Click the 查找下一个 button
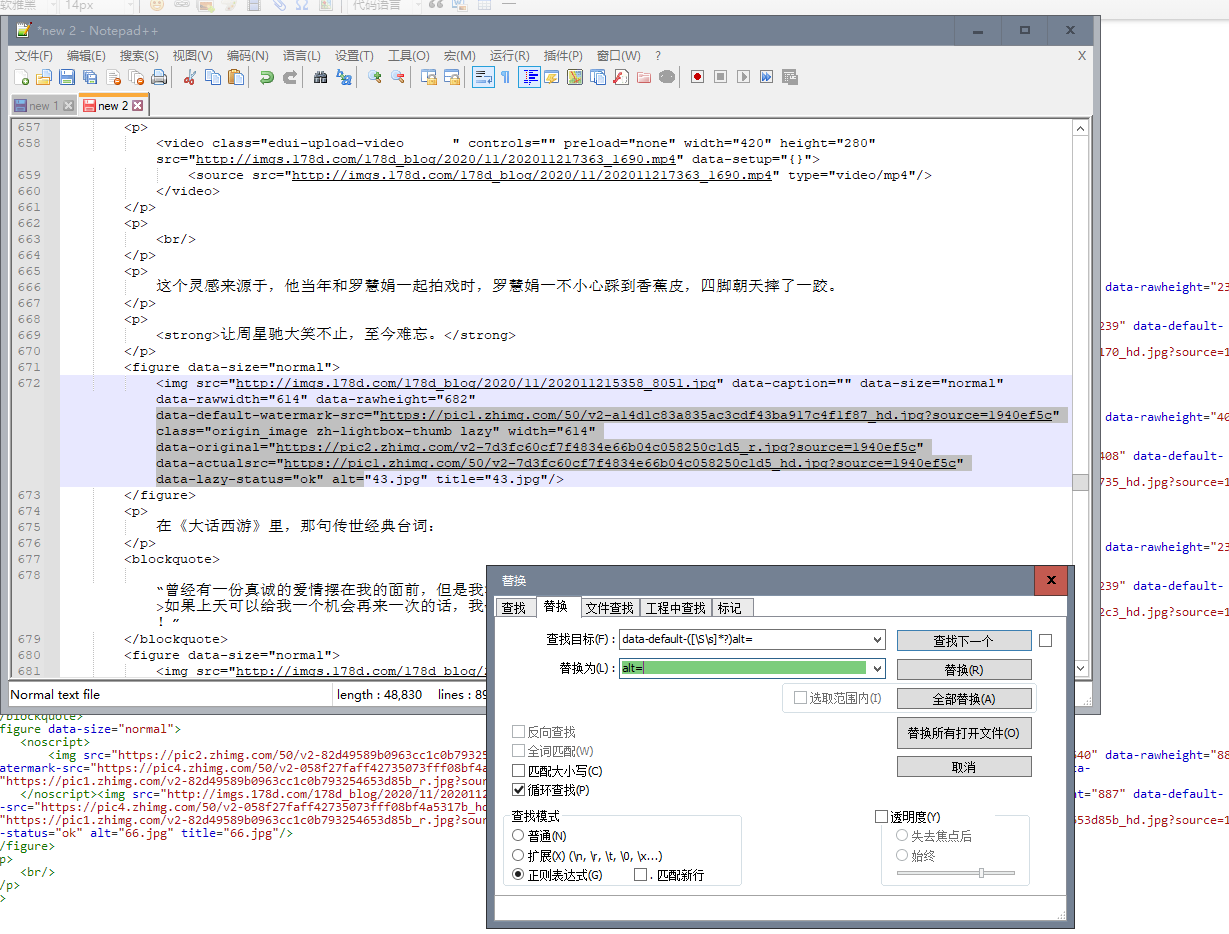 [963, 640]
